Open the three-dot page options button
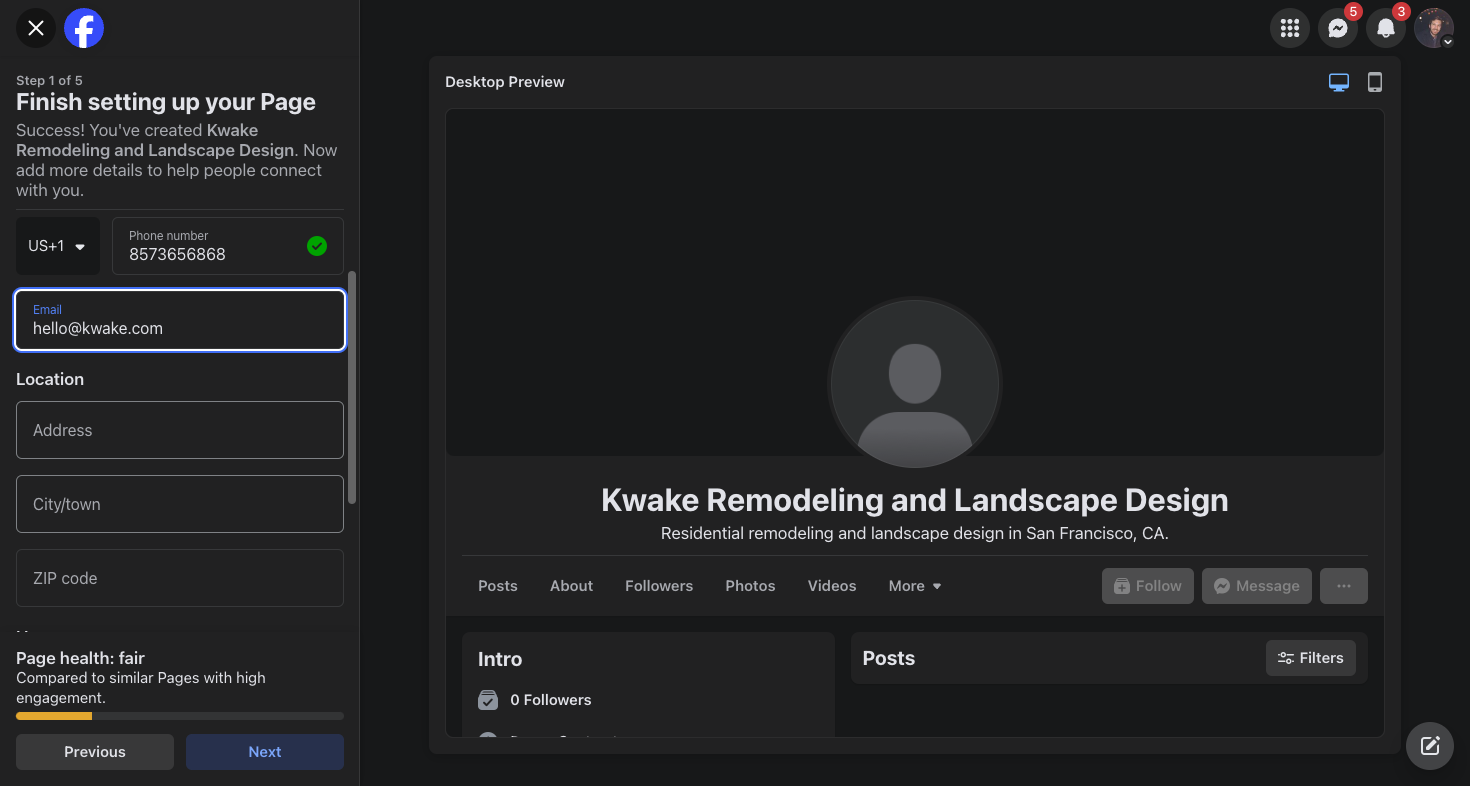1470x786 pixels. click(1344, 586)
